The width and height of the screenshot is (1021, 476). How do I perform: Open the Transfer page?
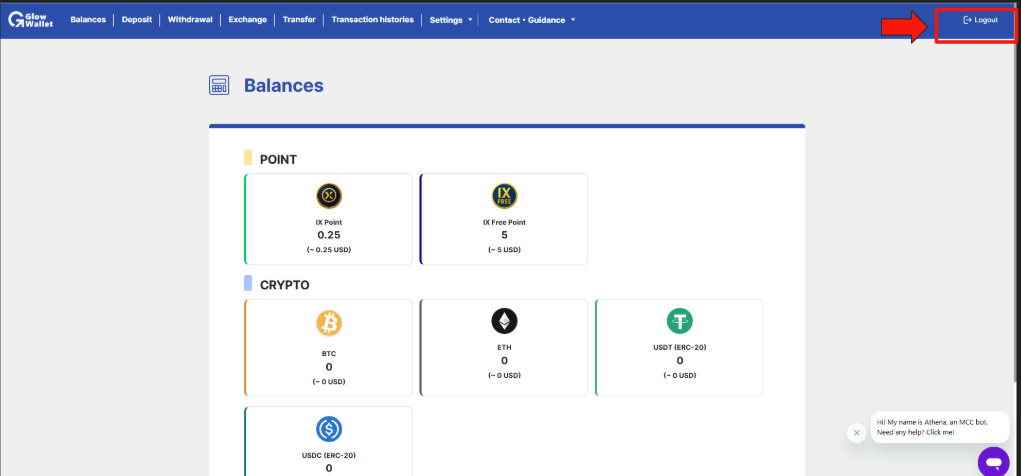point(299,20)
